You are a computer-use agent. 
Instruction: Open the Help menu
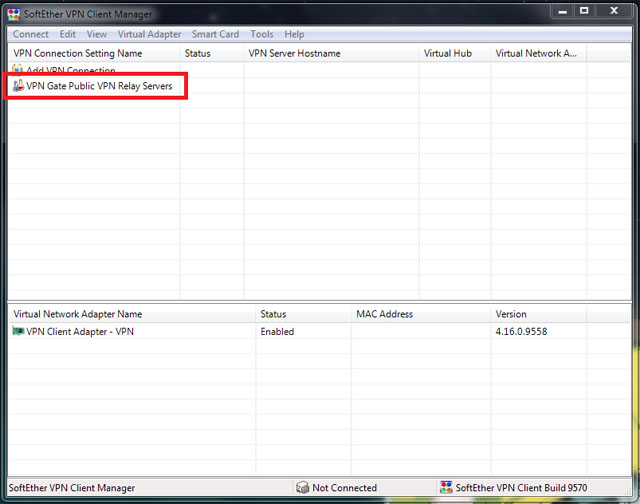point(294,34)
